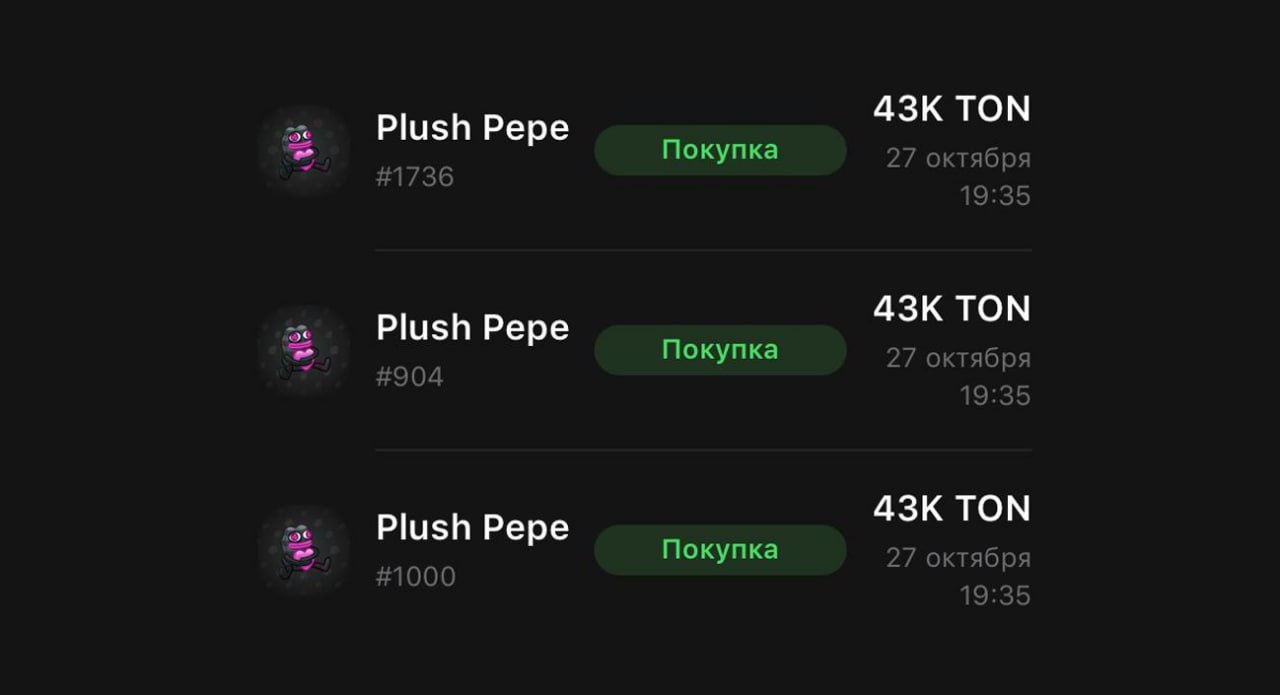Click the 43K TON price for #1736

tap(951, 109)
